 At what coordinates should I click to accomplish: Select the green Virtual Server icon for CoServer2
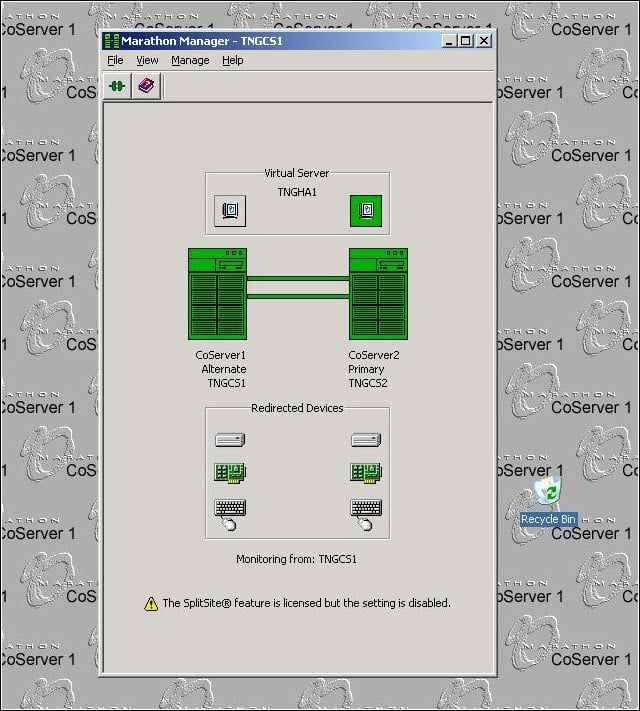pyautogui.click(x=366, y=211)
